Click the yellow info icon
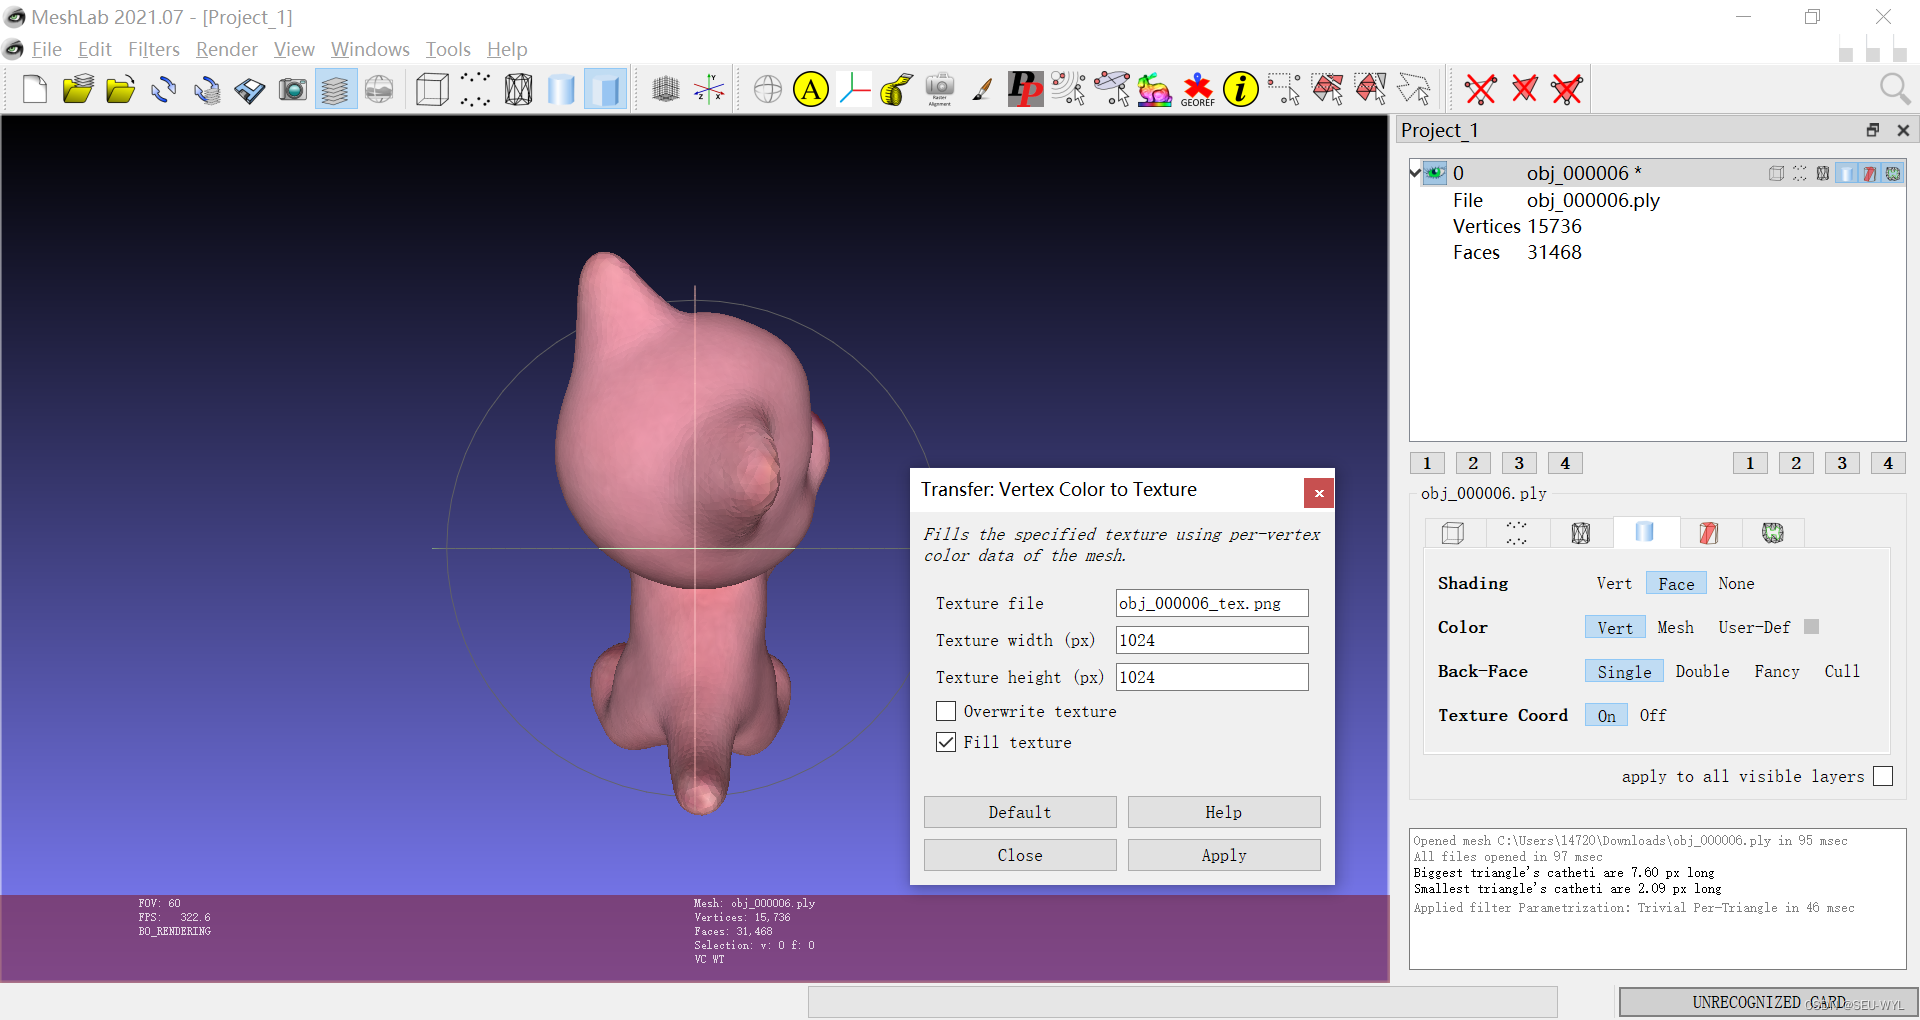 tap(1241, 90)
